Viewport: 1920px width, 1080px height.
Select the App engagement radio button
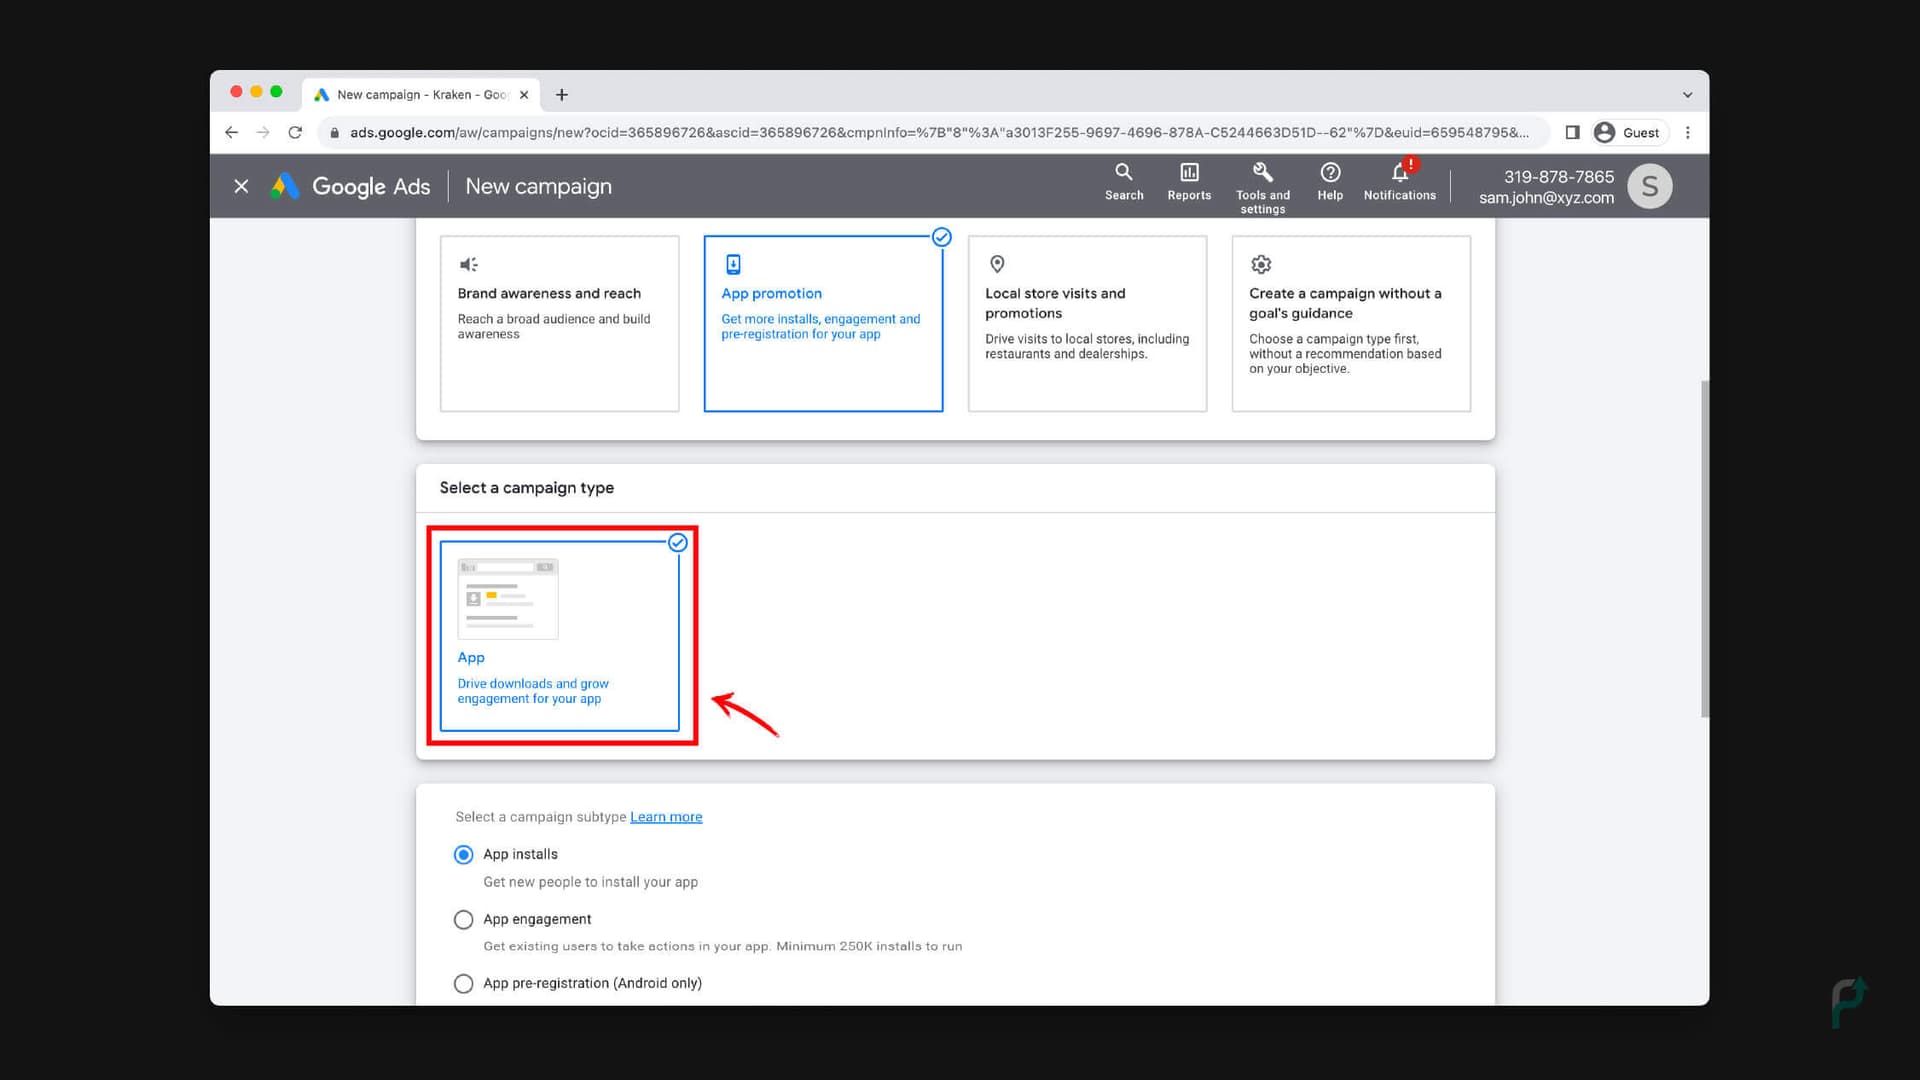pyautogui.click(x=463, y=920)
